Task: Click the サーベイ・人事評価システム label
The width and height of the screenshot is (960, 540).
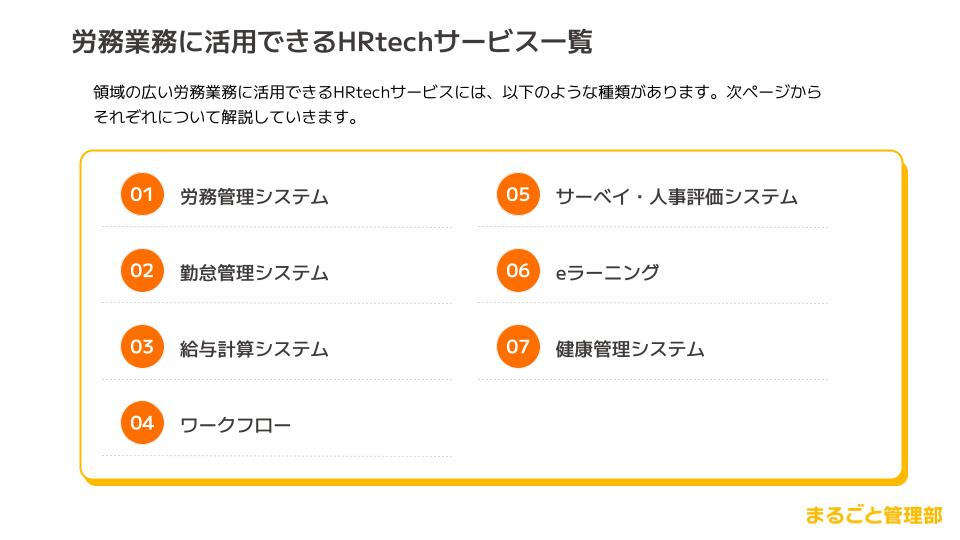Action: (676, 197)
